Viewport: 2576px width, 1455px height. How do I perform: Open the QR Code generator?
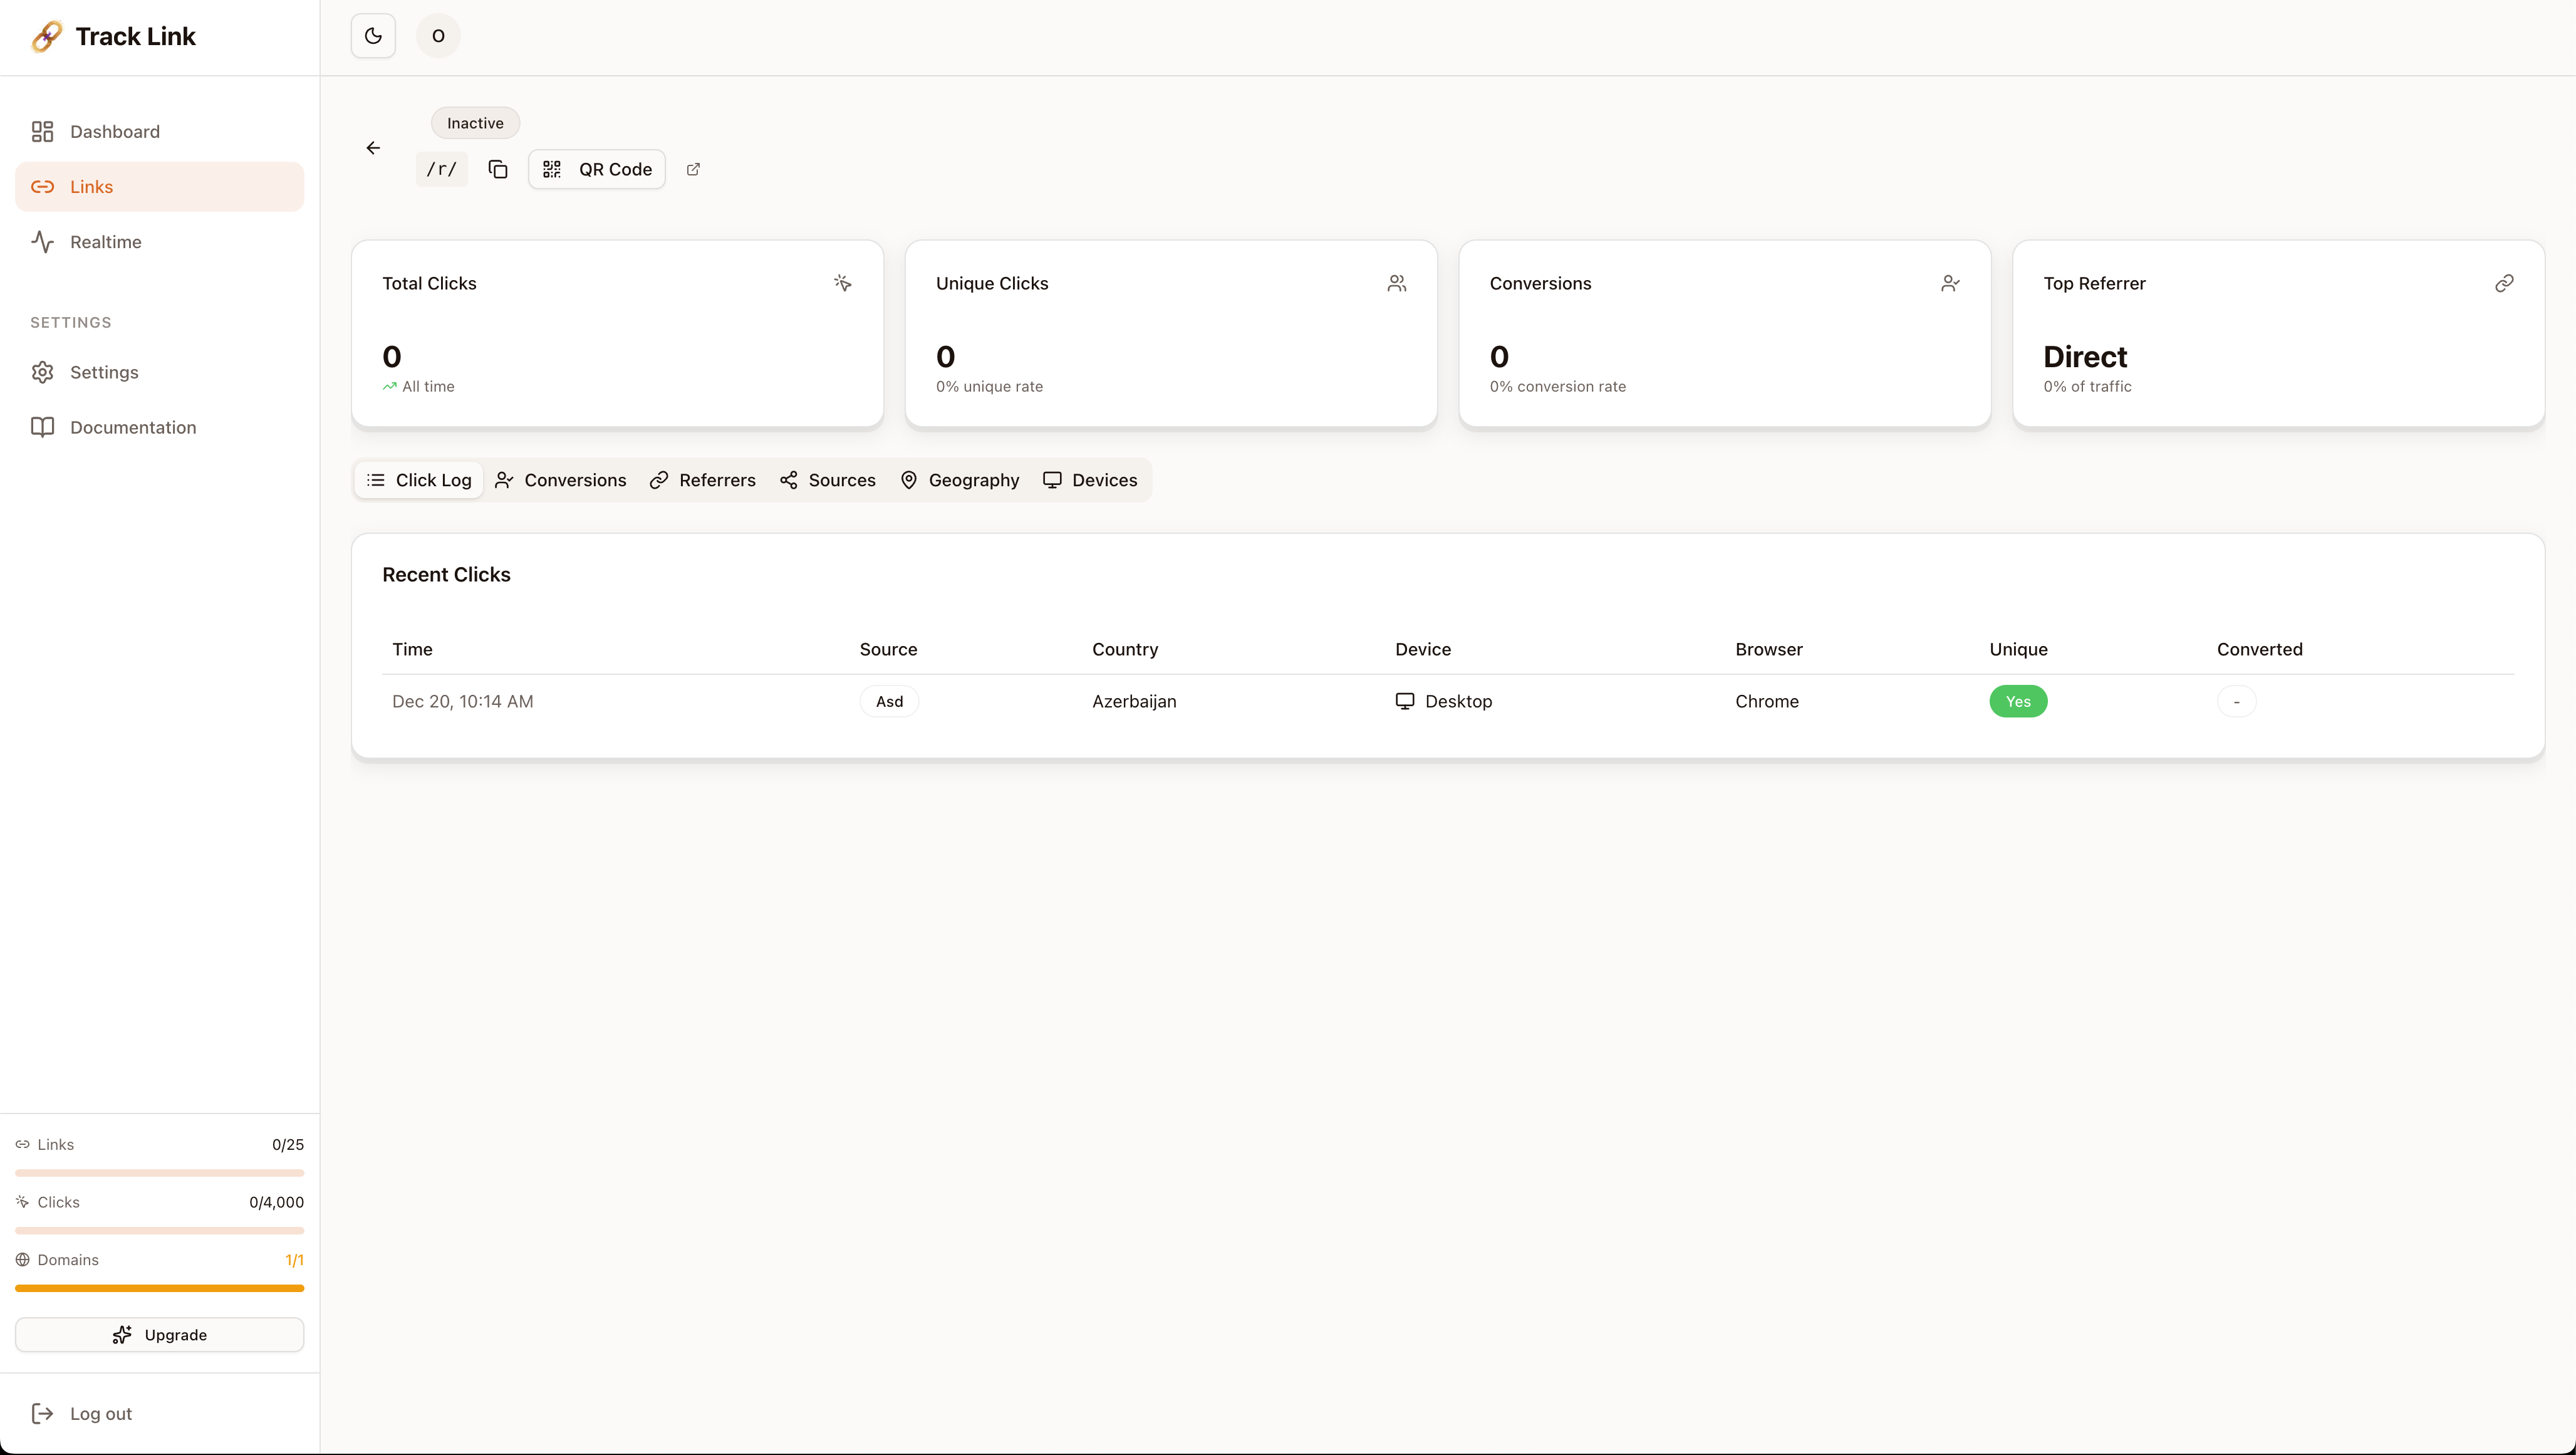click(596, 168)
